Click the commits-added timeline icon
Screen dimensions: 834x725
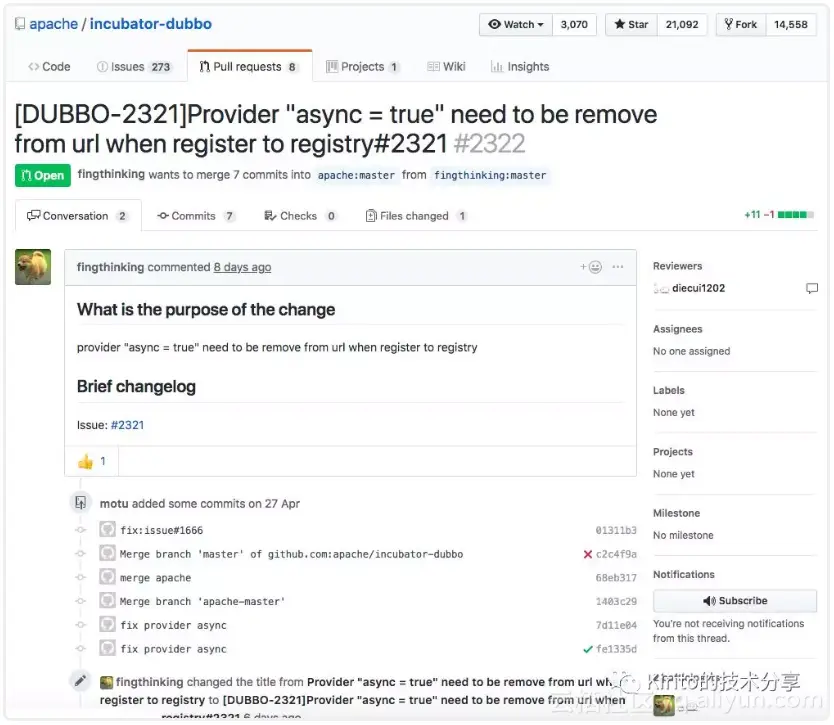(80, 503)
